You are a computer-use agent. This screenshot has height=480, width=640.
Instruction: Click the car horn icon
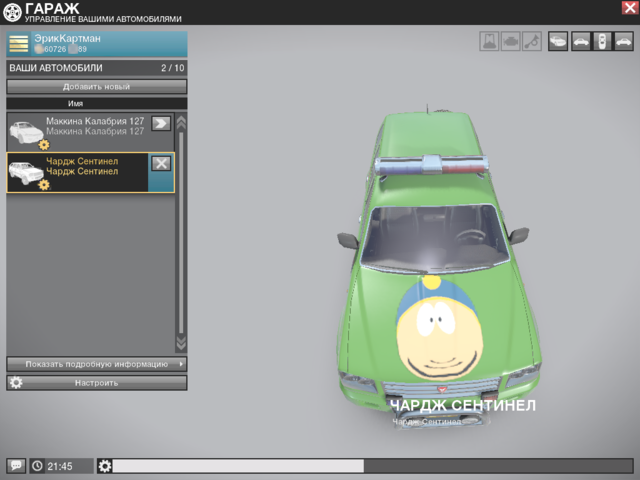point(532,41)
